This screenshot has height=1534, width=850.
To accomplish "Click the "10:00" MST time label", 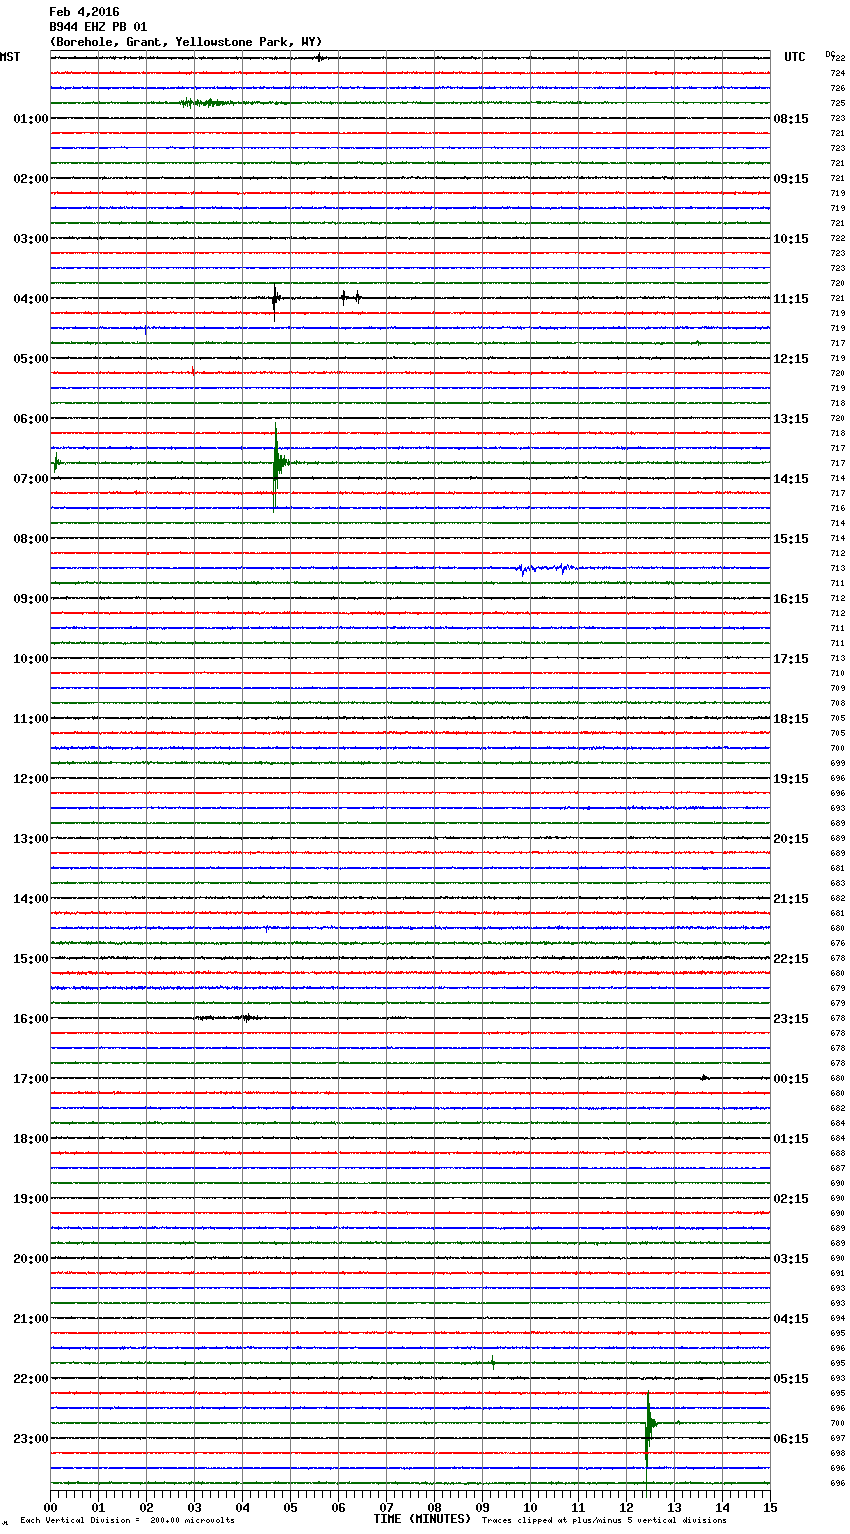I will pos(31,659).
